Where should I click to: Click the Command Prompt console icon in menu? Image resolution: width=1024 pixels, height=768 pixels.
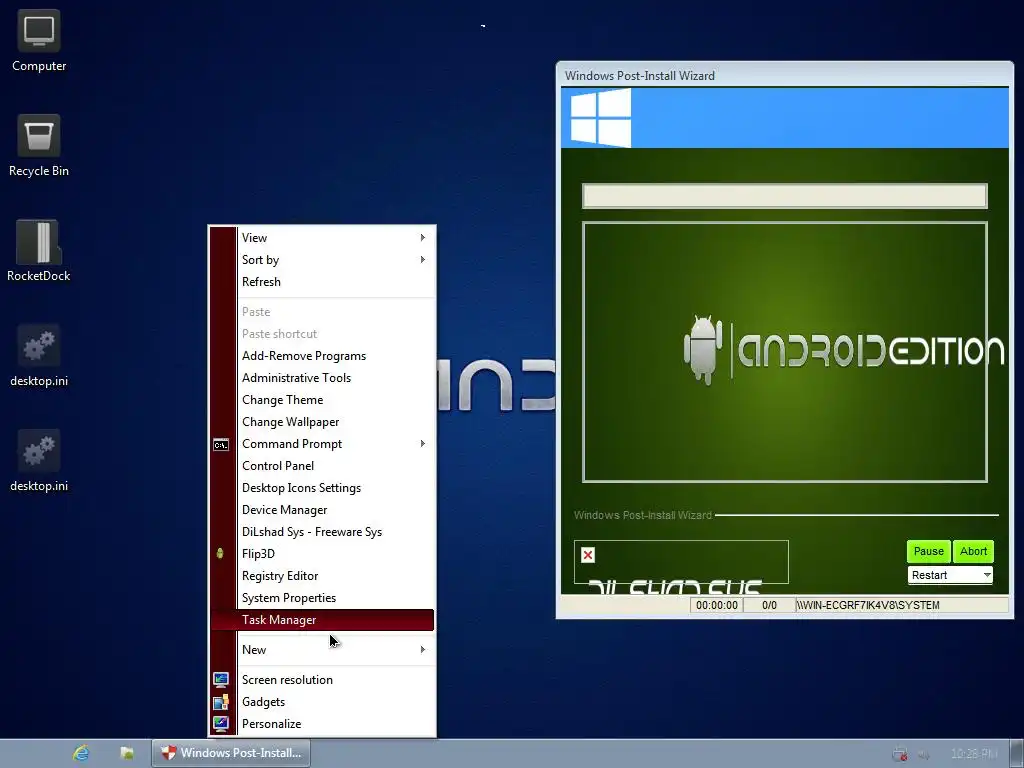221,445
